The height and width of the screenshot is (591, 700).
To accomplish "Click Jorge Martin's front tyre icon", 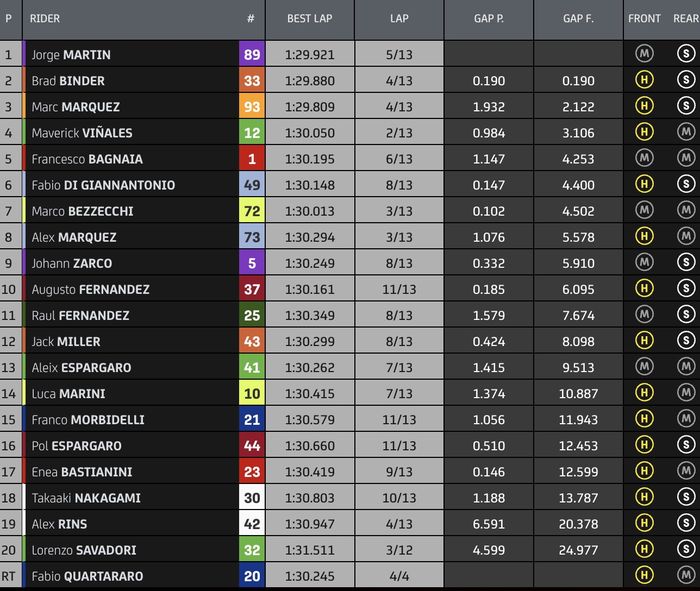I will pyautogui.click(x=644, y=54).
